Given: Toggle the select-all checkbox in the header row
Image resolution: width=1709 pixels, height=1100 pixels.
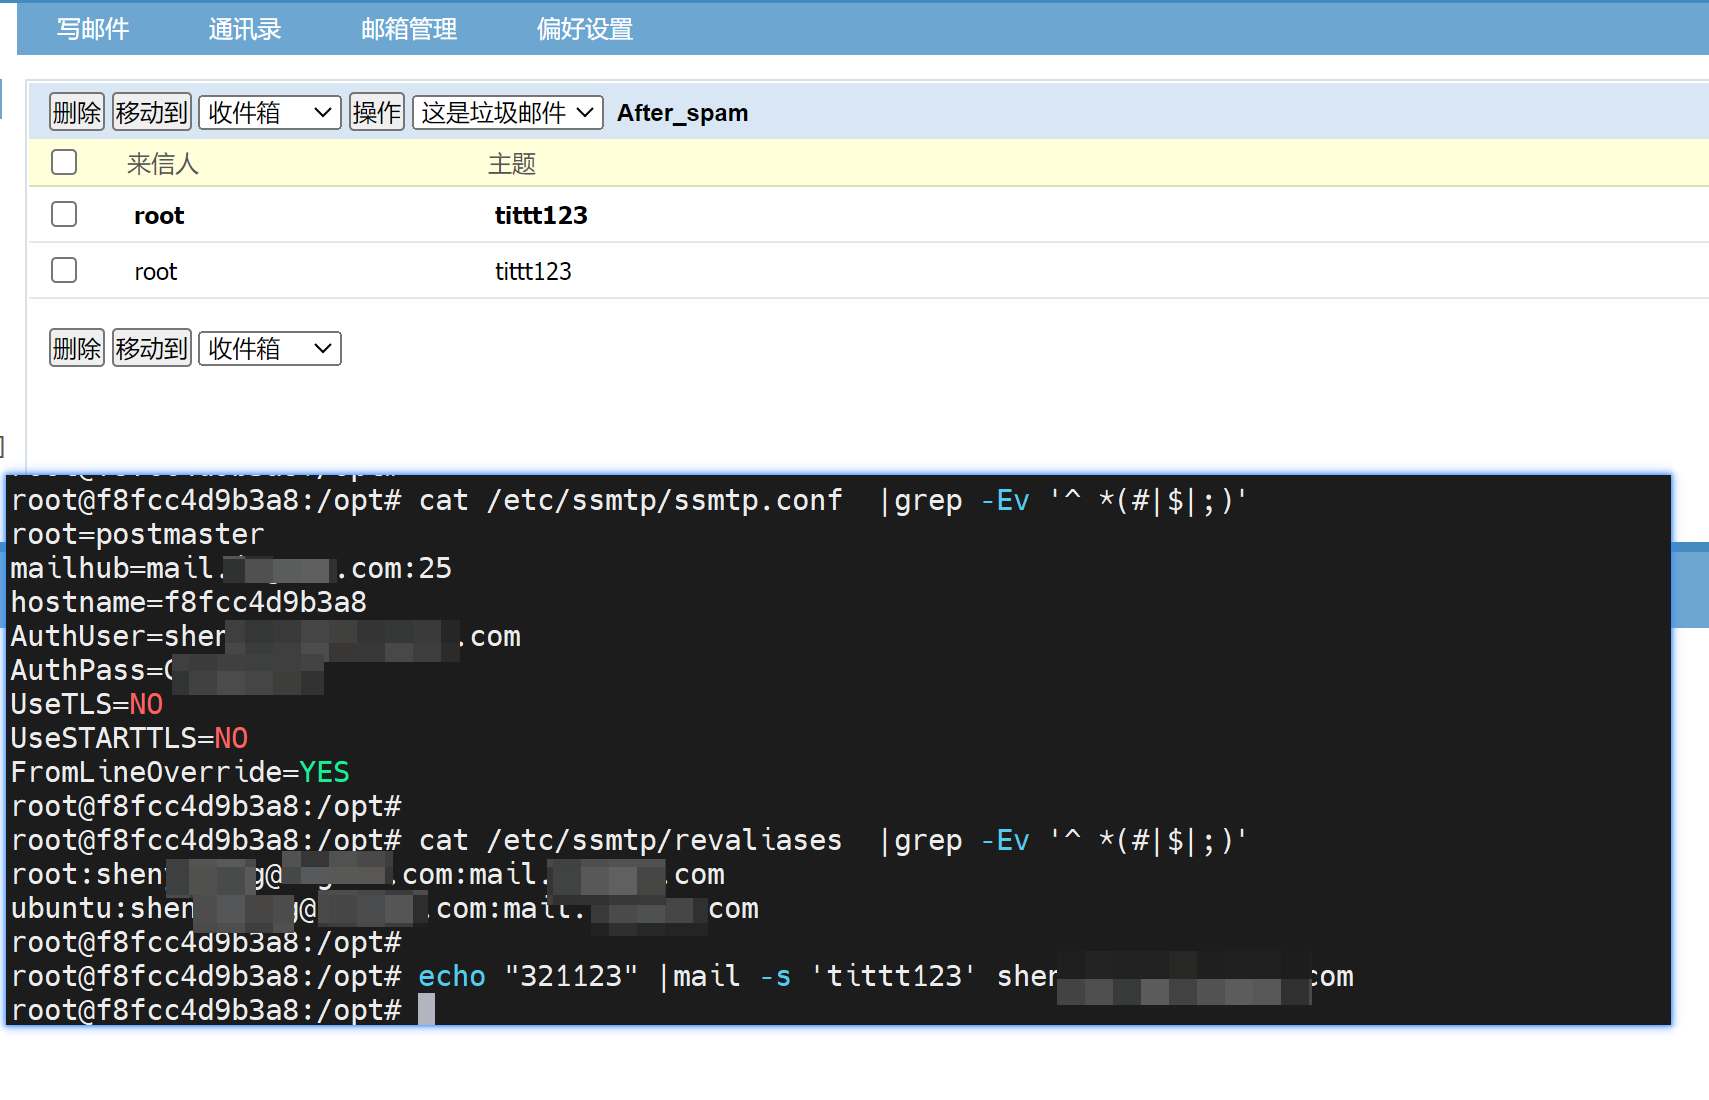Looking at the screenshot, I should point(64,162).
